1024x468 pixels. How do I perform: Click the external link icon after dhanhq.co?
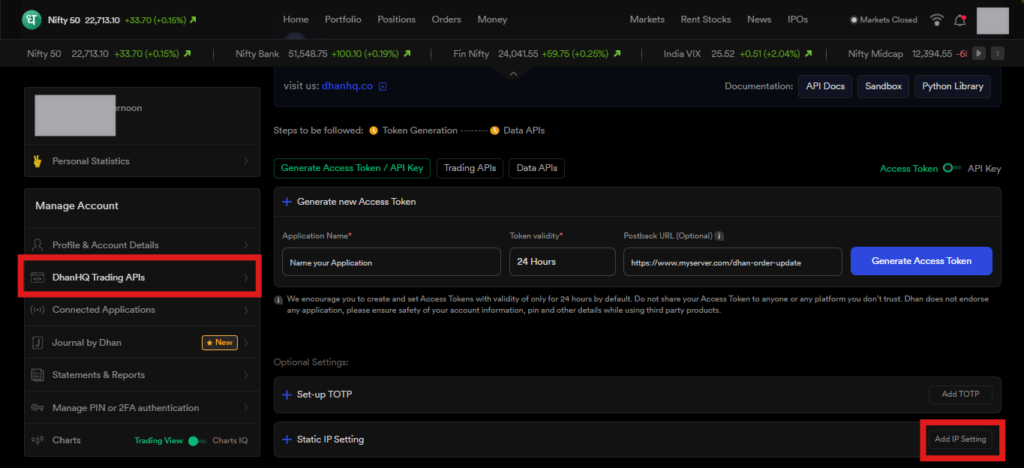383,87
